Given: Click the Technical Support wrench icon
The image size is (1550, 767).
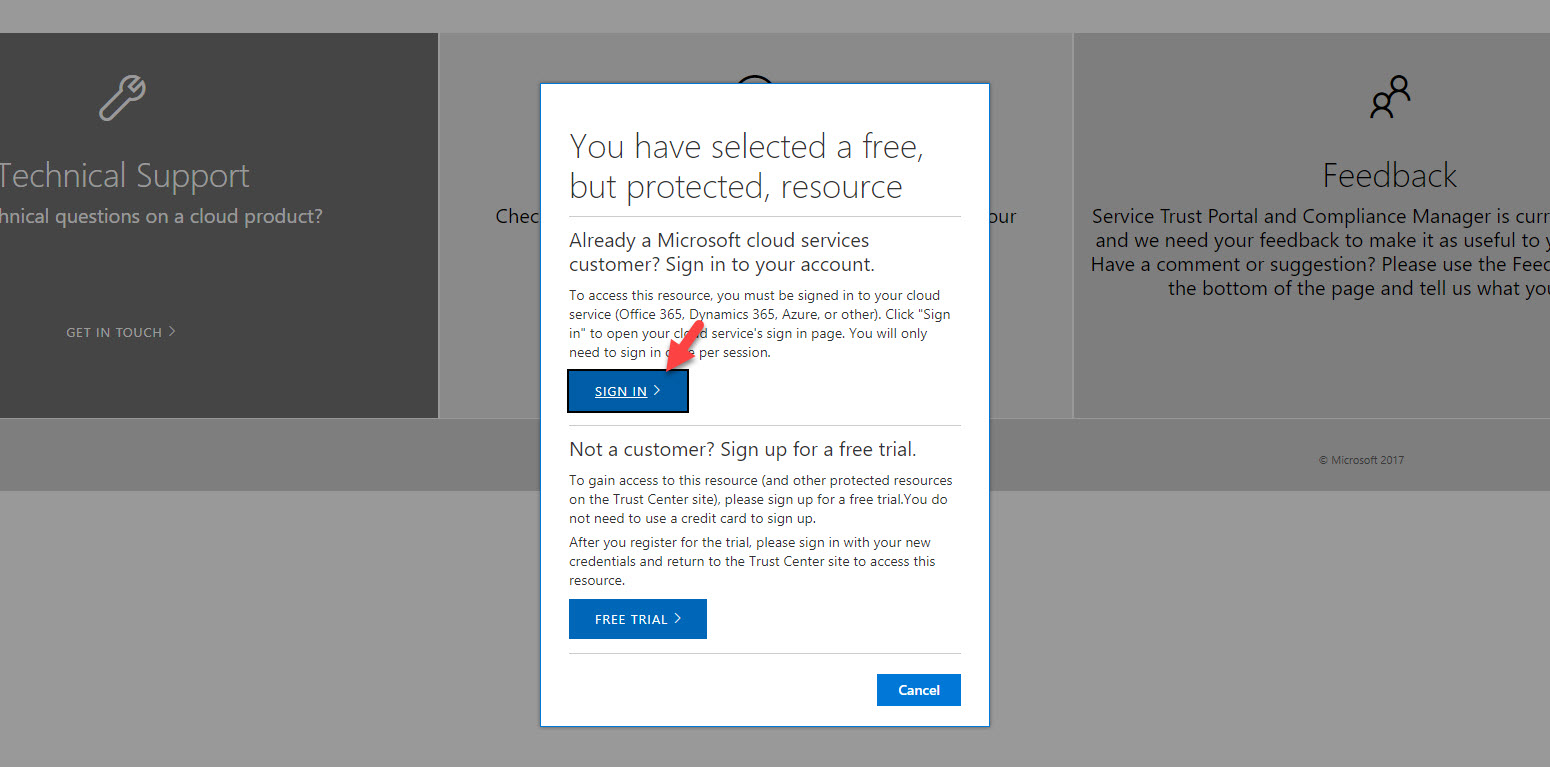Looking at the screenshot, I should click(x=123, y=98).
